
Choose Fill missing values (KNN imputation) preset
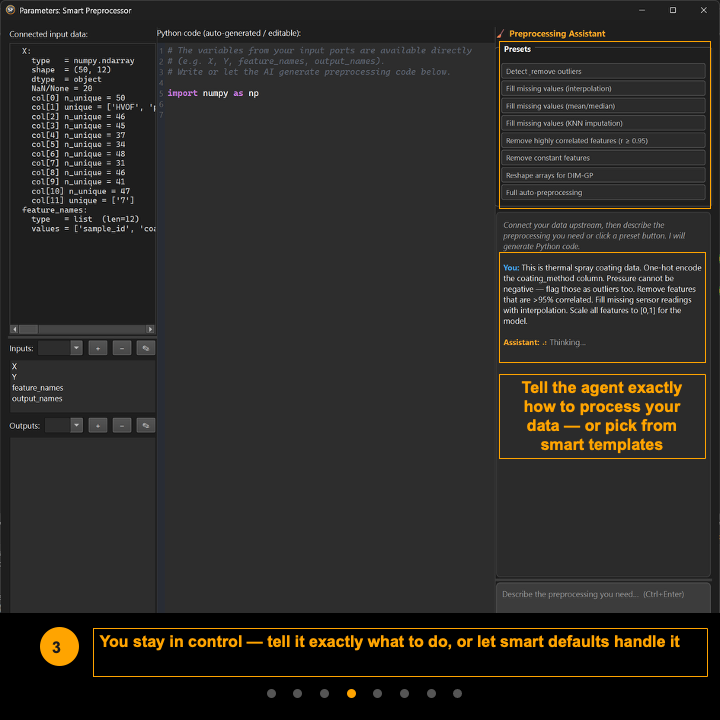click(603, 123)
